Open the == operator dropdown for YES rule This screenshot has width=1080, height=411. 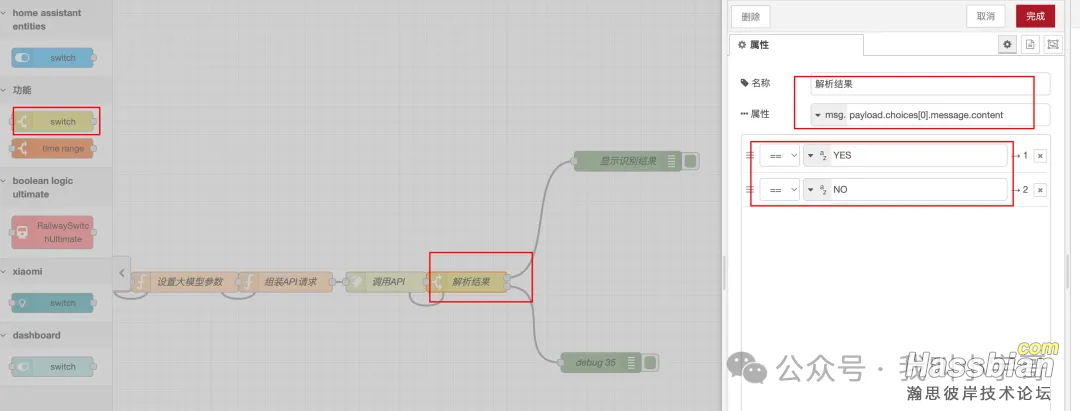780,156
